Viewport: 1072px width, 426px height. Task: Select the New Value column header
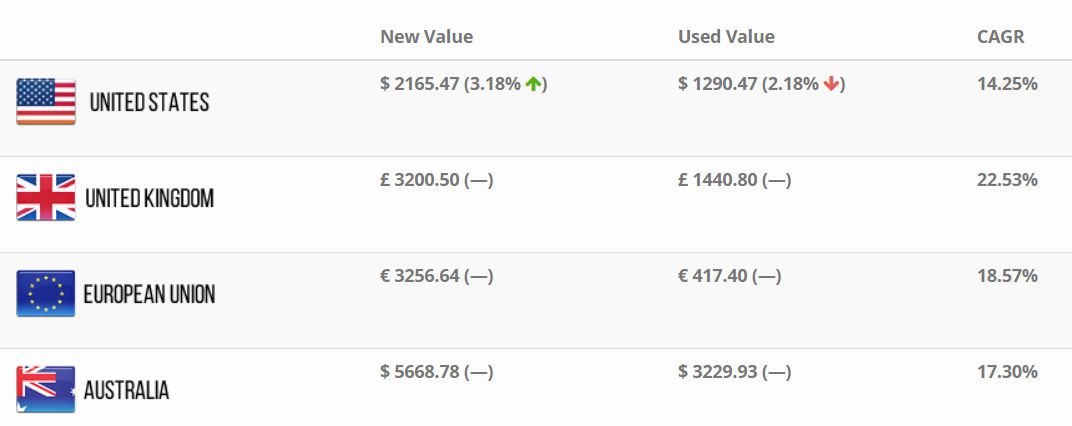pyautogui.click(x=427, y=37)
